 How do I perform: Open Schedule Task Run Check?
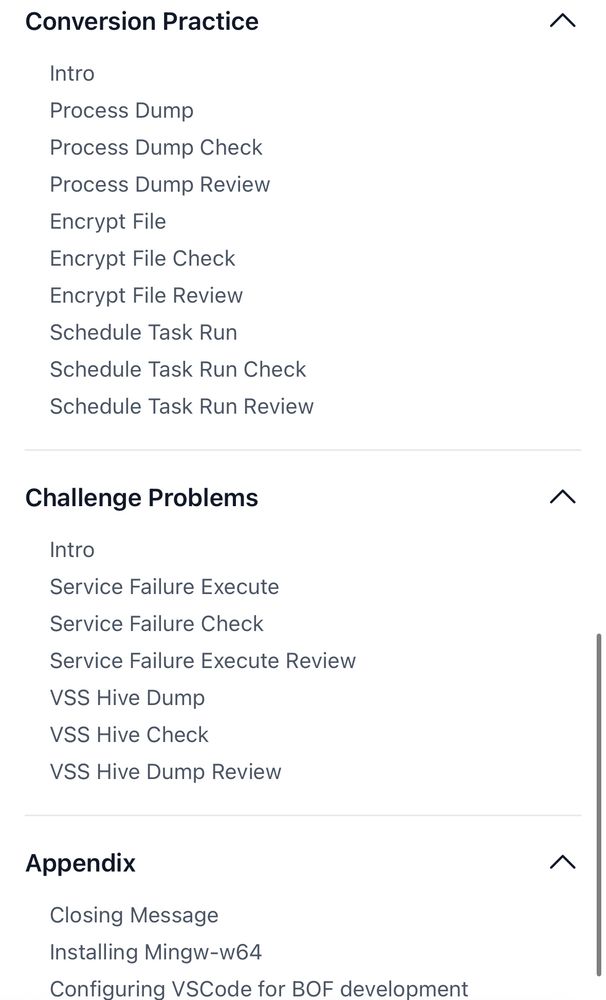pyautogui.click(x=177, y=369)
